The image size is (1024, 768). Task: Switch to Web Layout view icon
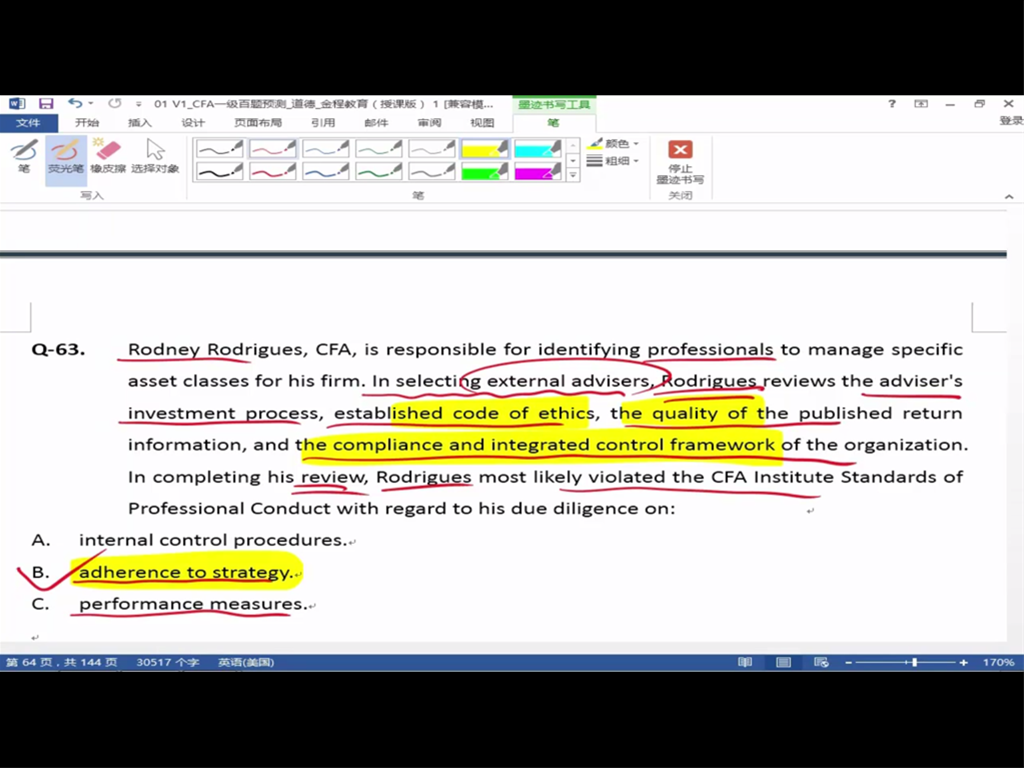point(821,662)
